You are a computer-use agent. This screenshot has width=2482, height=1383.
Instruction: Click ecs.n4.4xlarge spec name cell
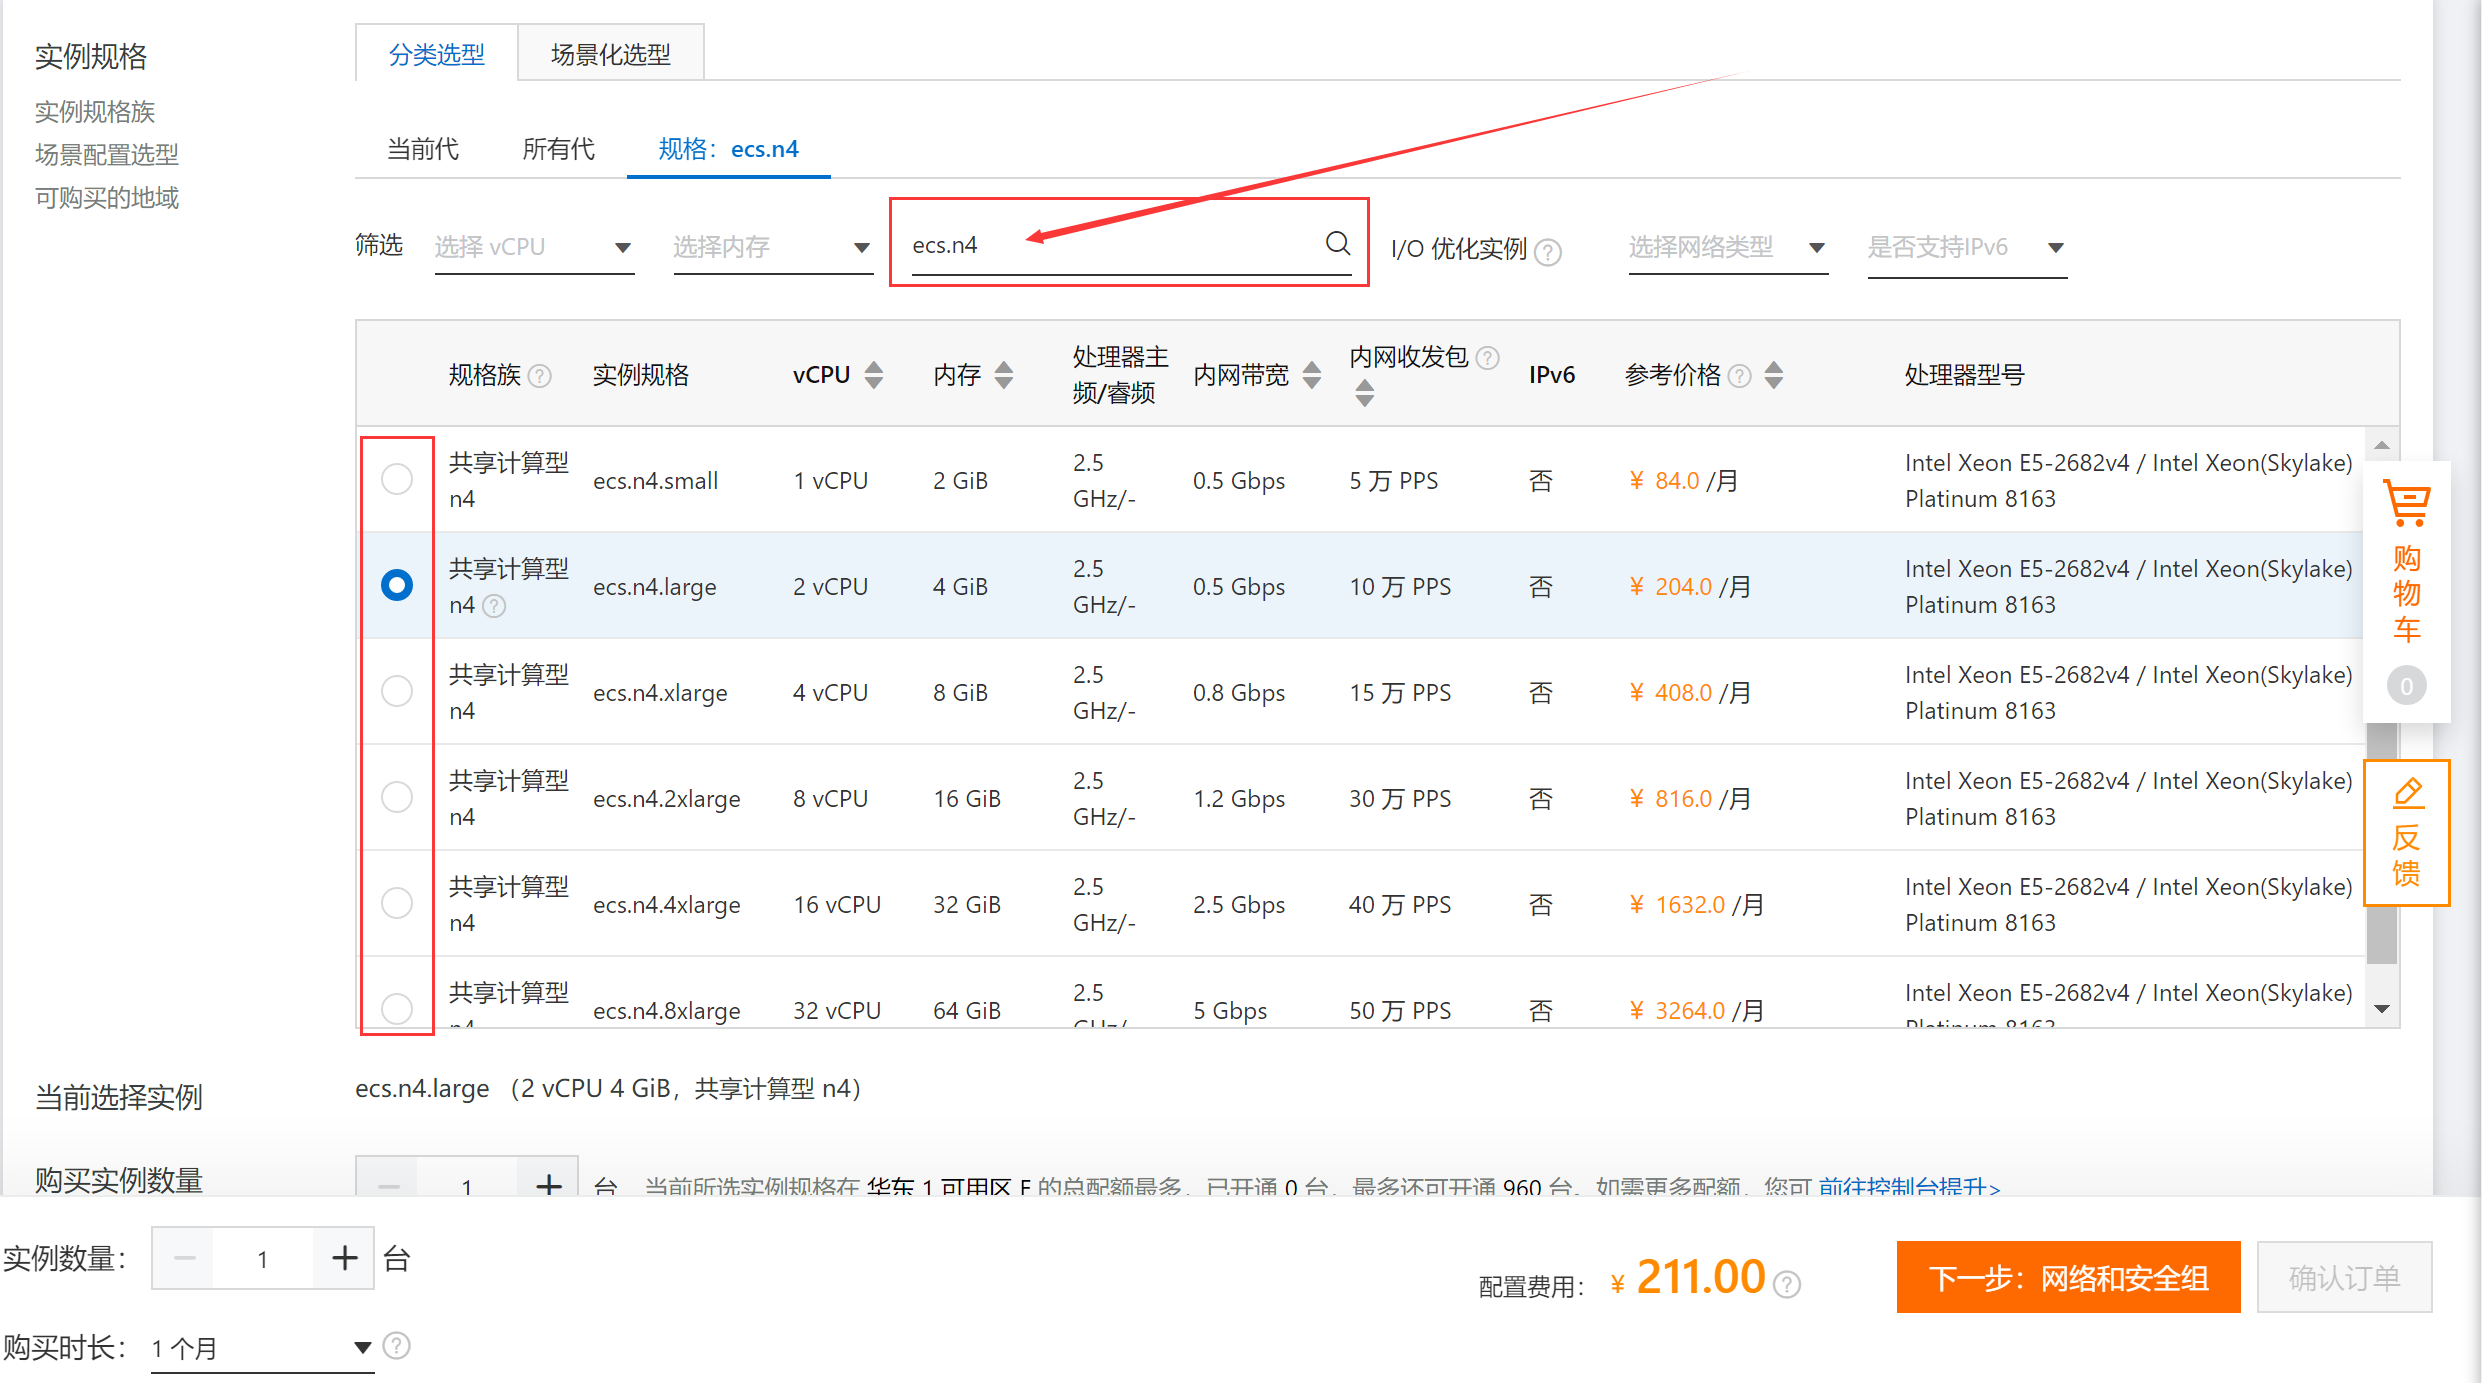pos(667,905)
